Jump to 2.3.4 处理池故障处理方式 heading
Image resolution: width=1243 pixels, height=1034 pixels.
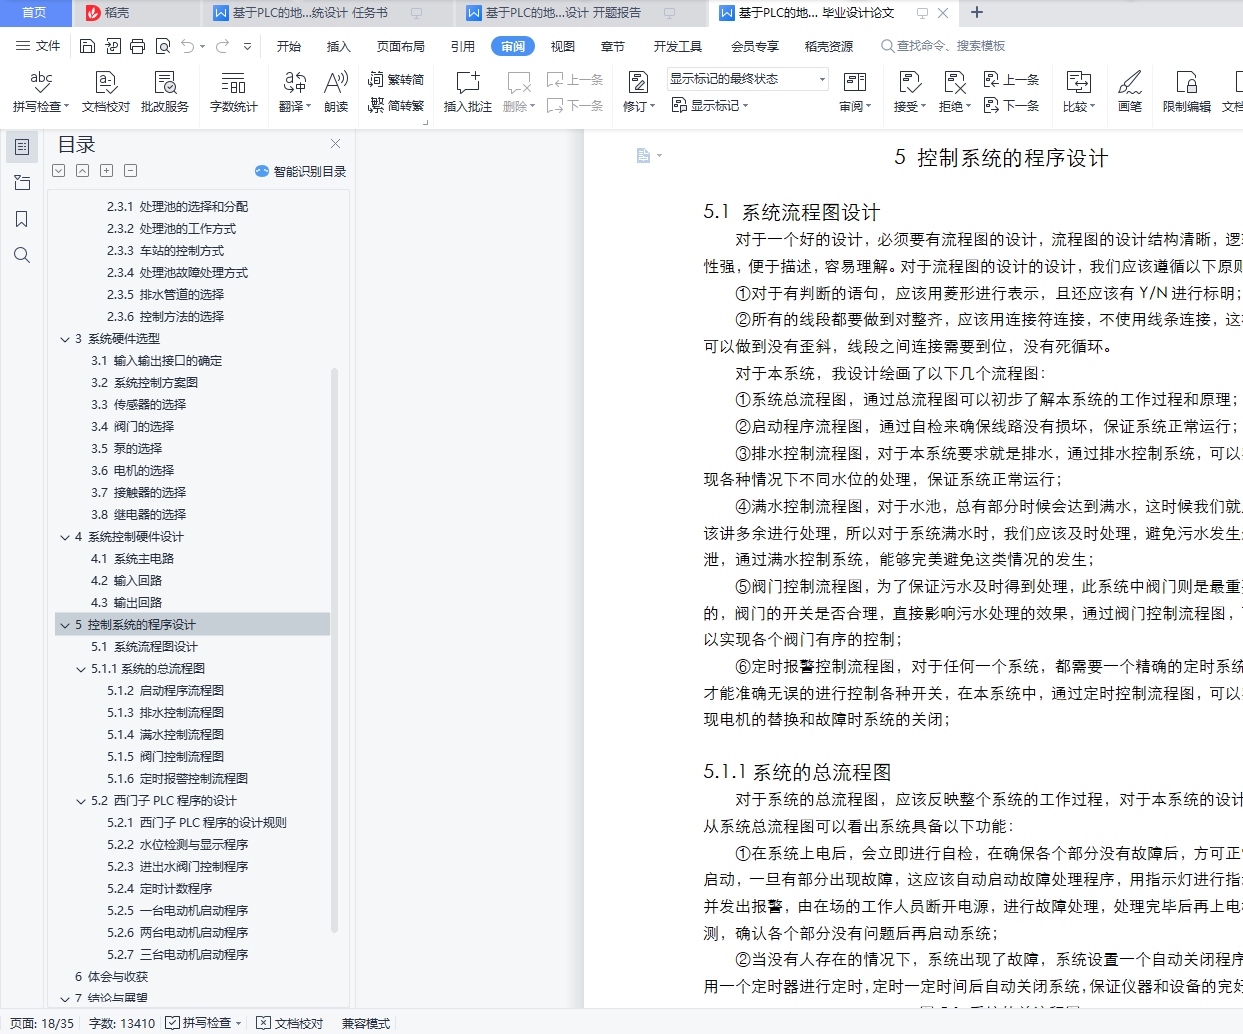177,273
